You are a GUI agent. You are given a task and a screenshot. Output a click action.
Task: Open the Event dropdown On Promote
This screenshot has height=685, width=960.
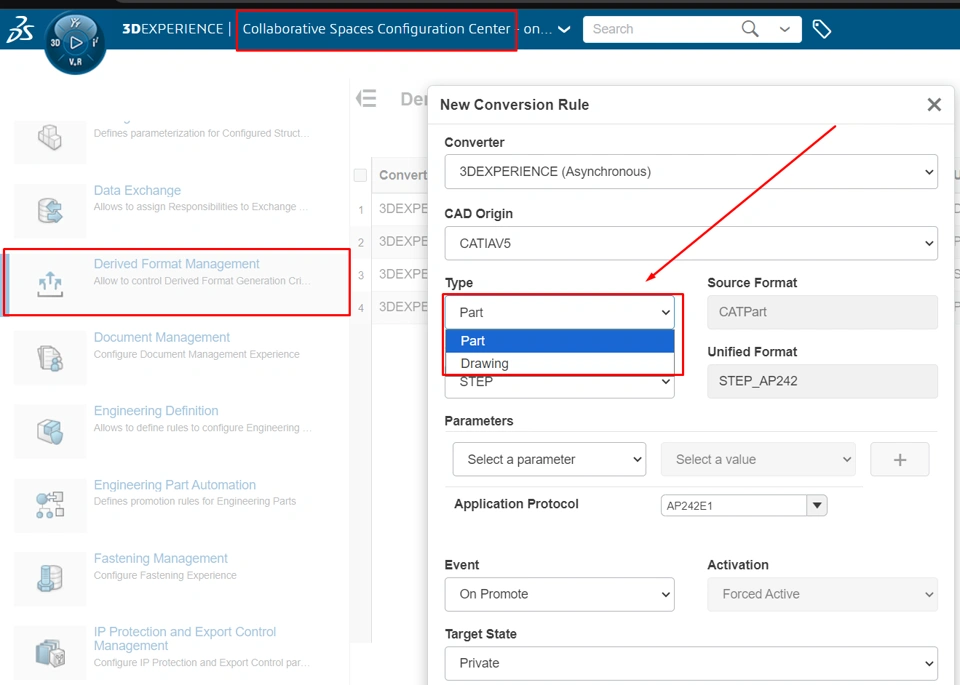560,594
